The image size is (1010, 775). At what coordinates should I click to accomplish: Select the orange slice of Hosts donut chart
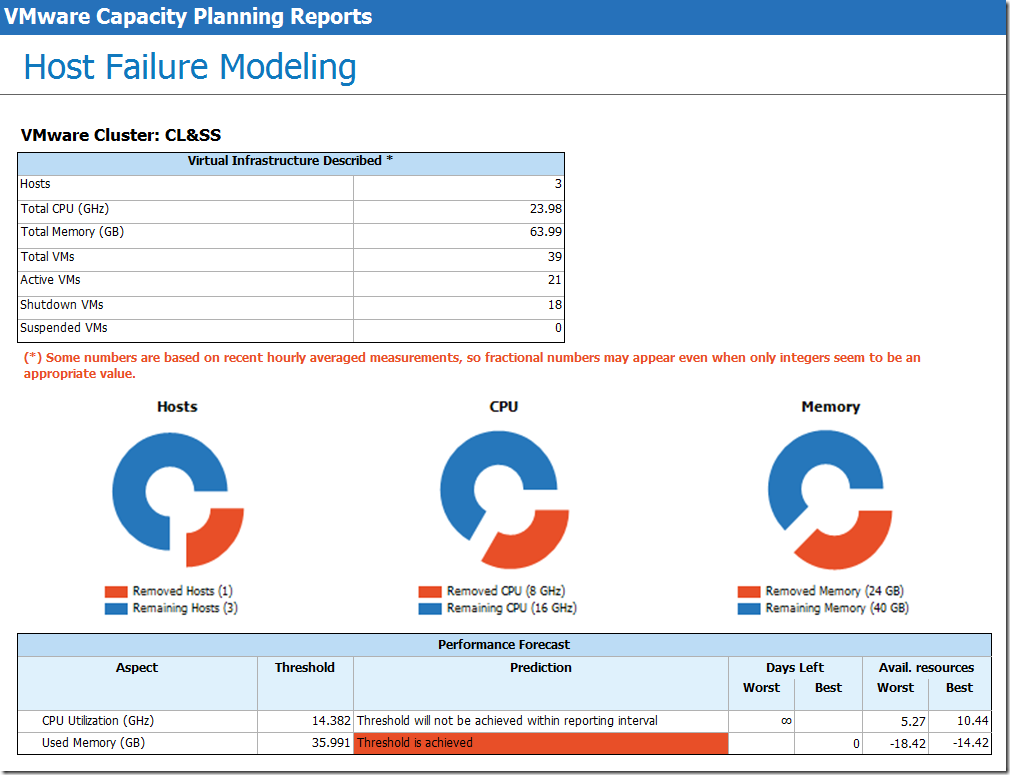click(217, 538)
